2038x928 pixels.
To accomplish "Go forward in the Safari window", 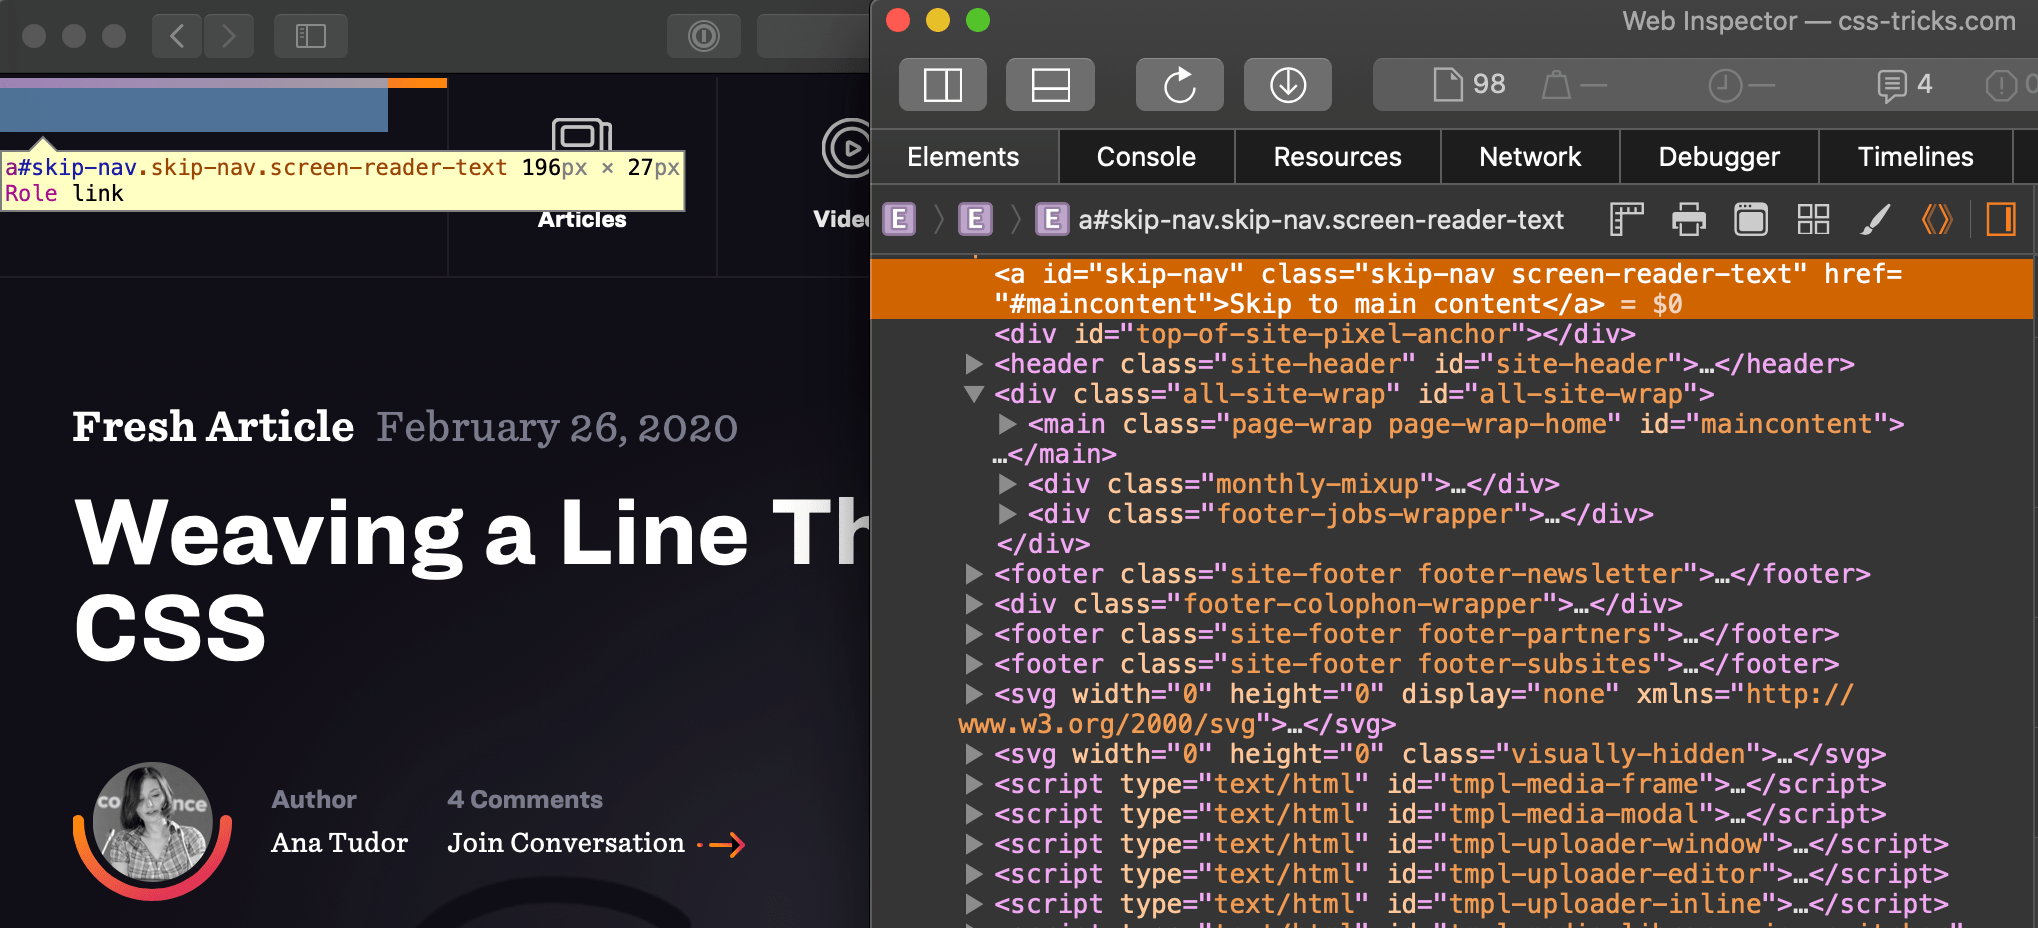I will 229,37.
